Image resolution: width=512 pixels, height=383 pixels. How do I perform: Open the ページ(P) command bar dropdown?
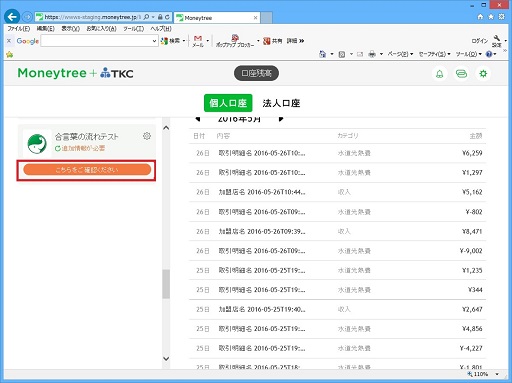point(400,54)
